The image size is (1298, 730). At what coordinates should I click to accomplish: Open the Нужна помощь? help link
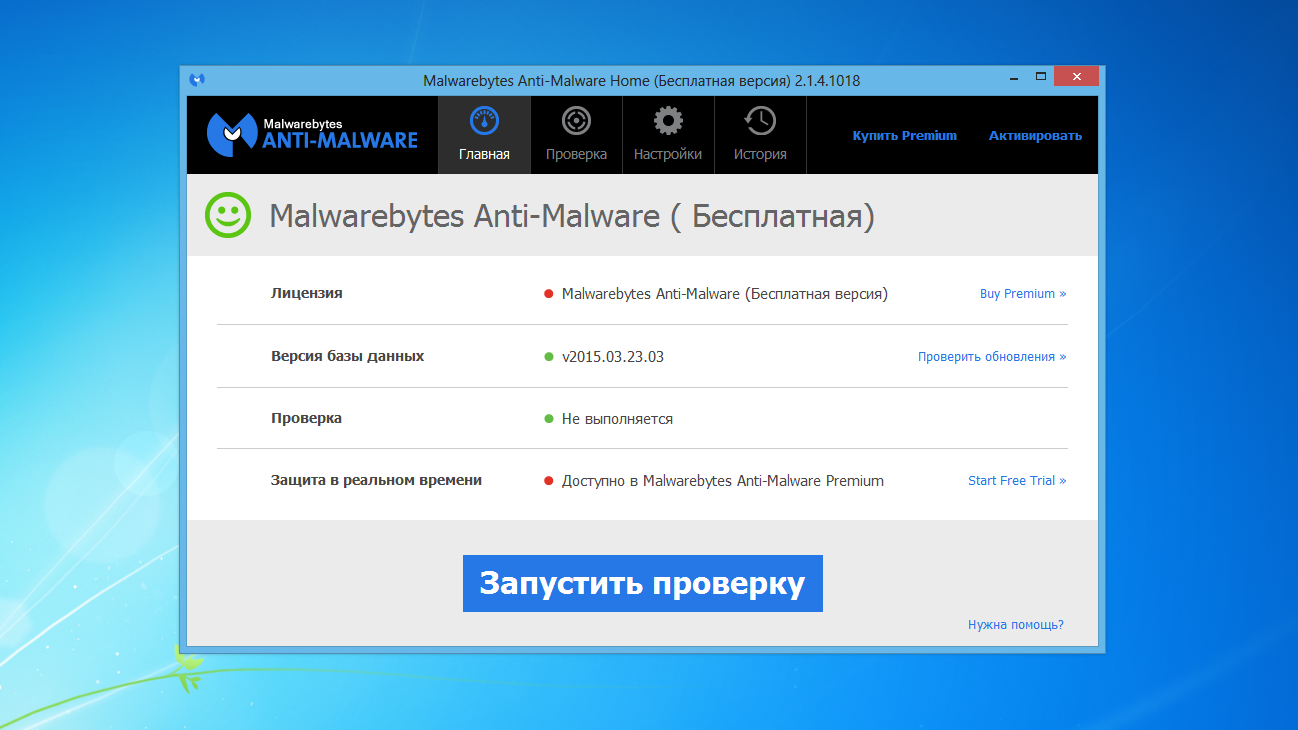[x=1016, y=625]
